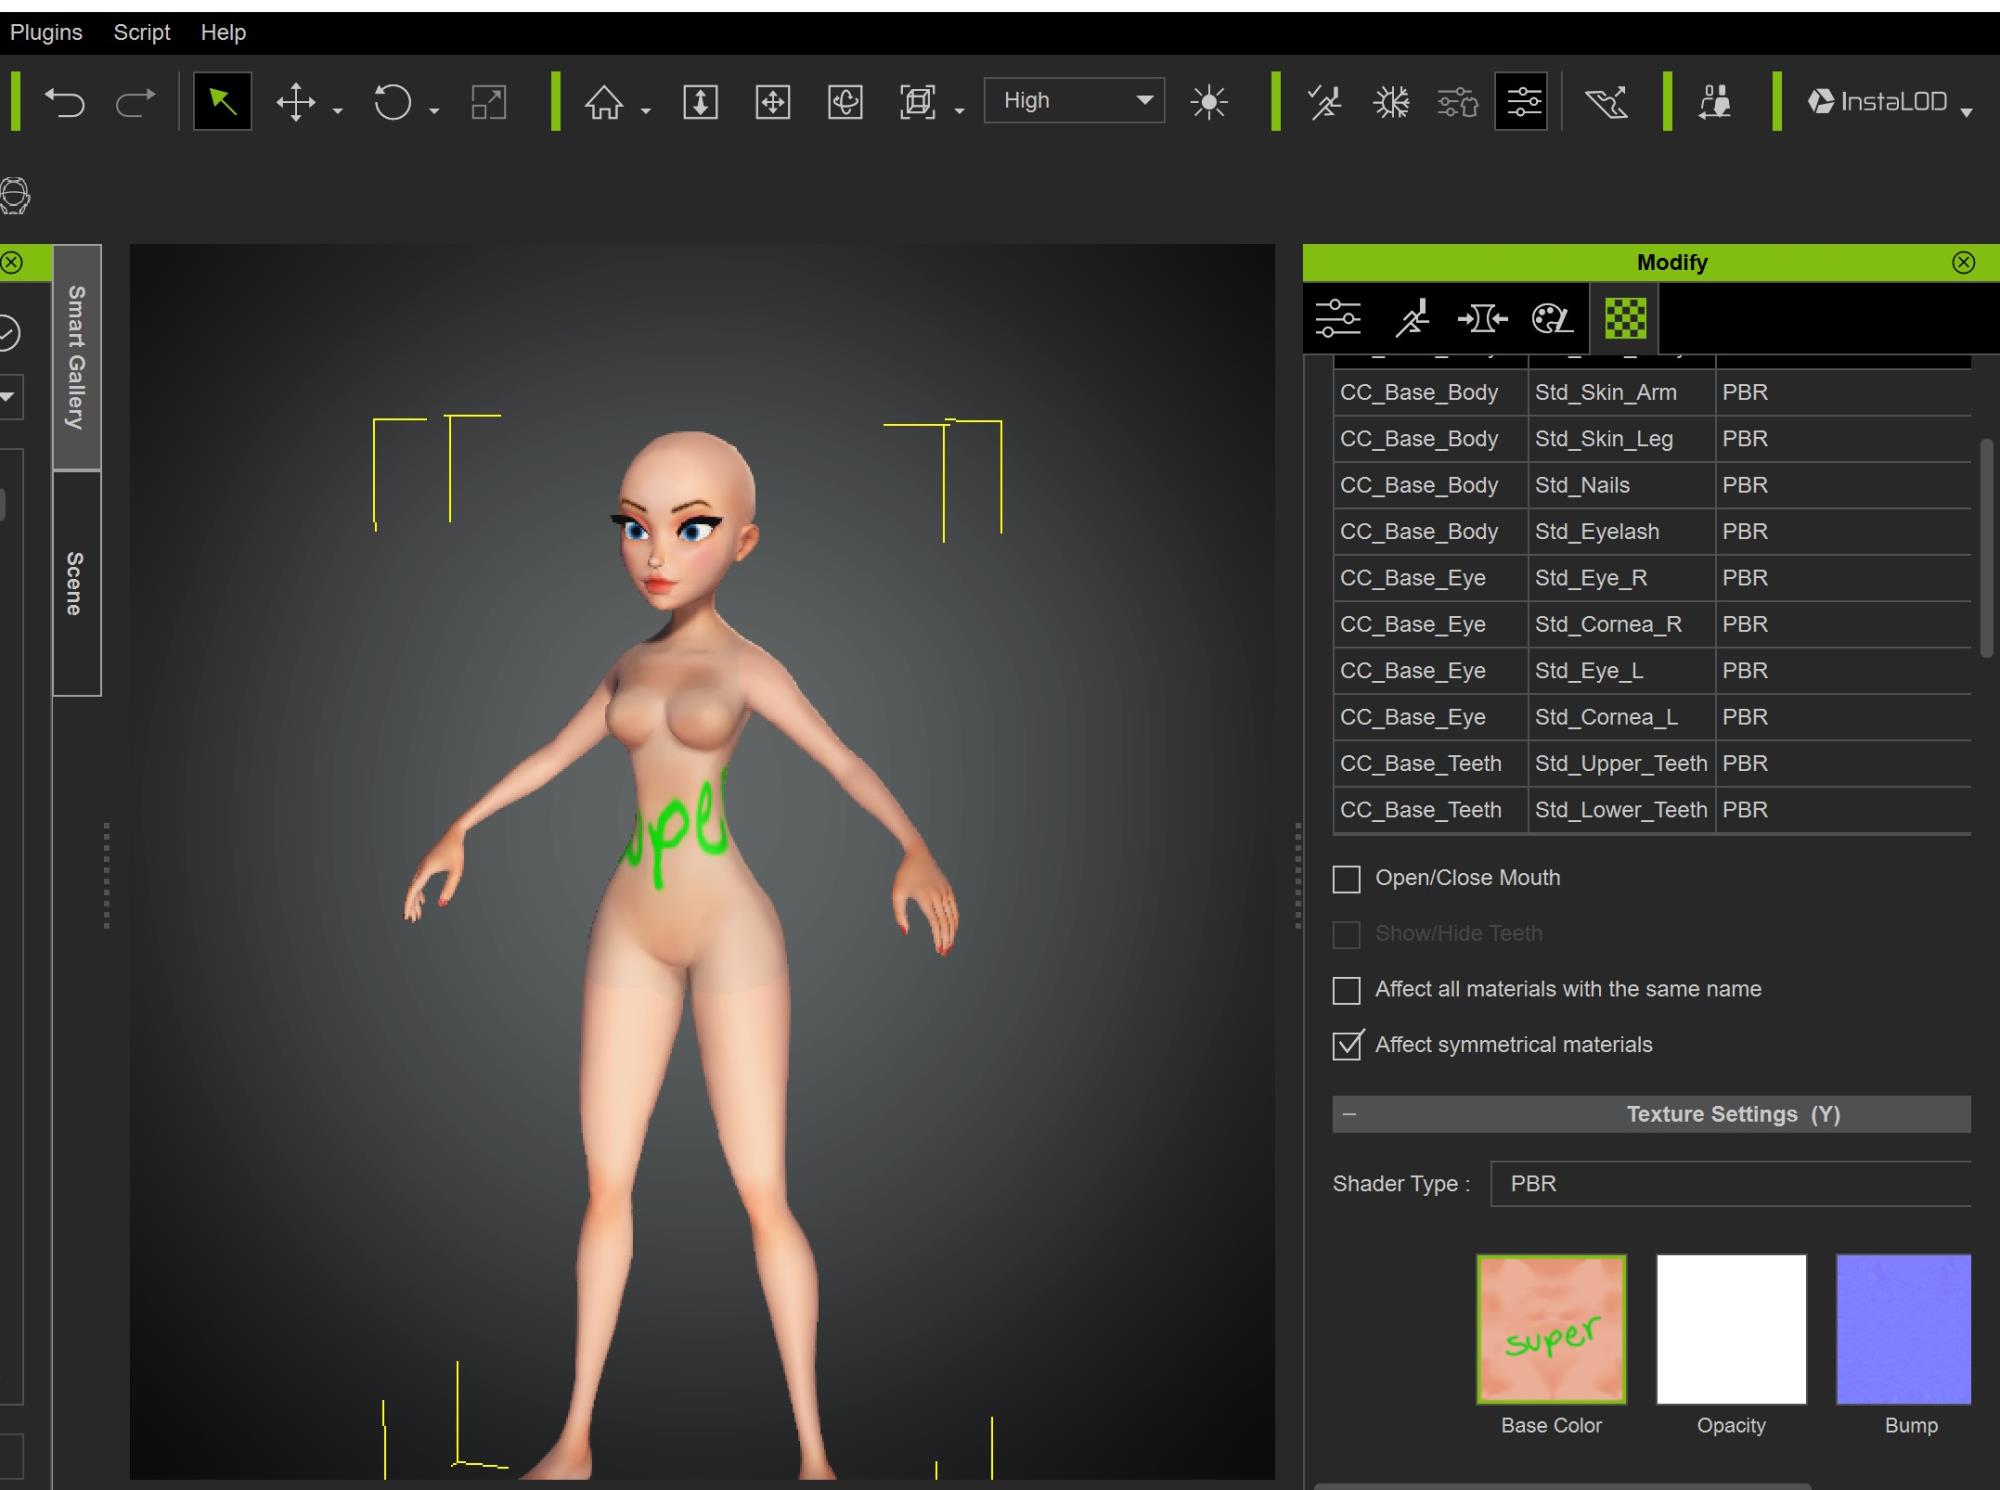Open the Plugins menu

click(x=45, y=32)
